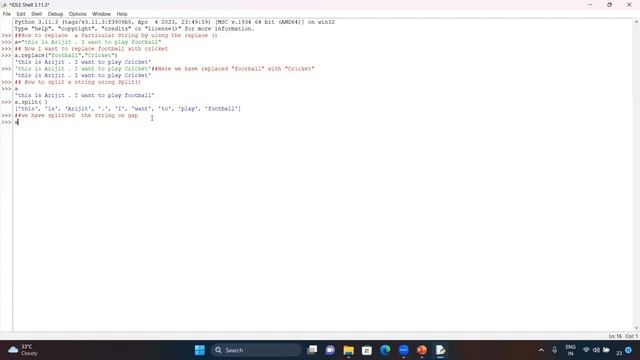Close the IDLE Shell window
This screenshot has height=360, width=640.
pos(629,4)
